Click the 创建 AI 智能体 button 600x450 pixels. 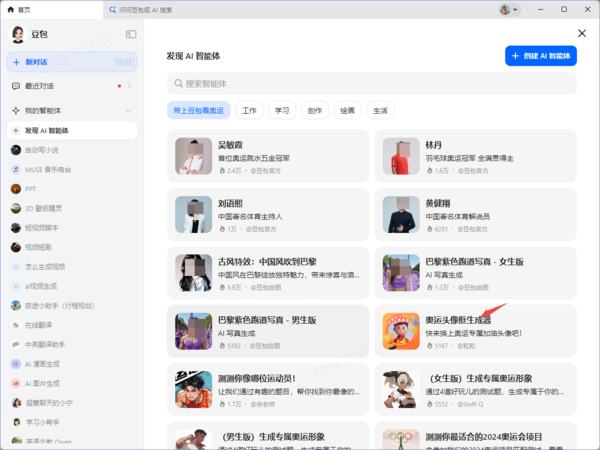tap(541, 56)
